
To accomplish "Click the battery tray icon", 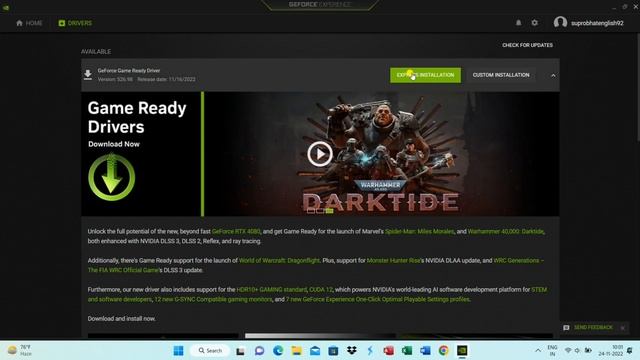I will (588, 351).
